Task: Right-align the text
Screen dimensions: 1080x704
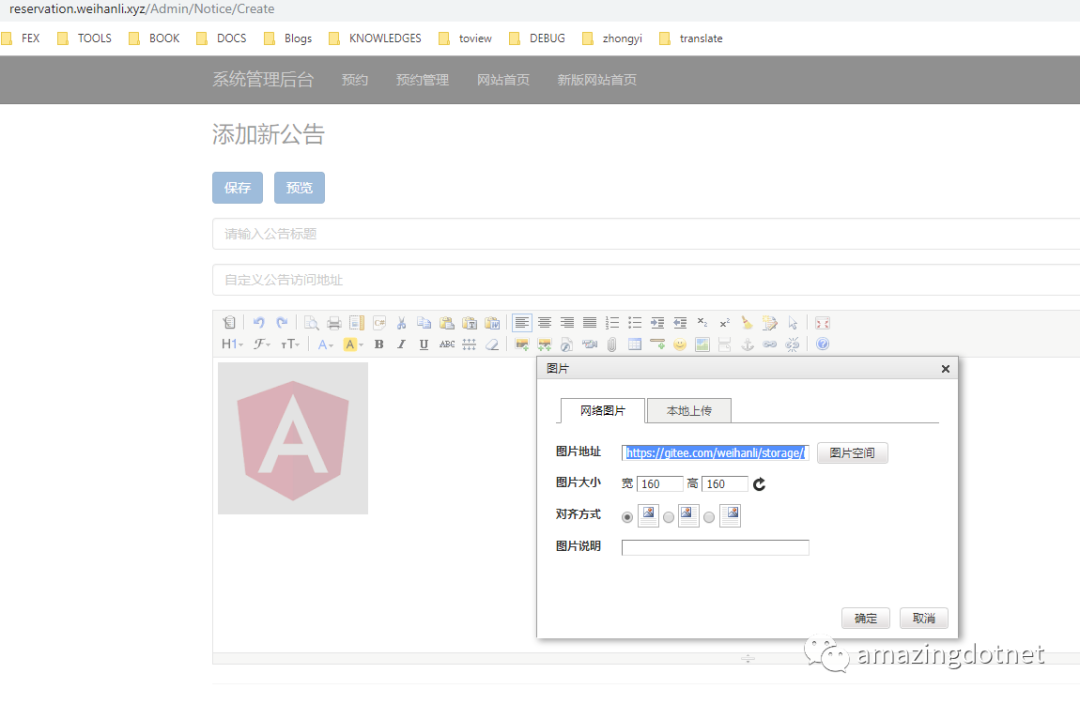Action: 567,322
